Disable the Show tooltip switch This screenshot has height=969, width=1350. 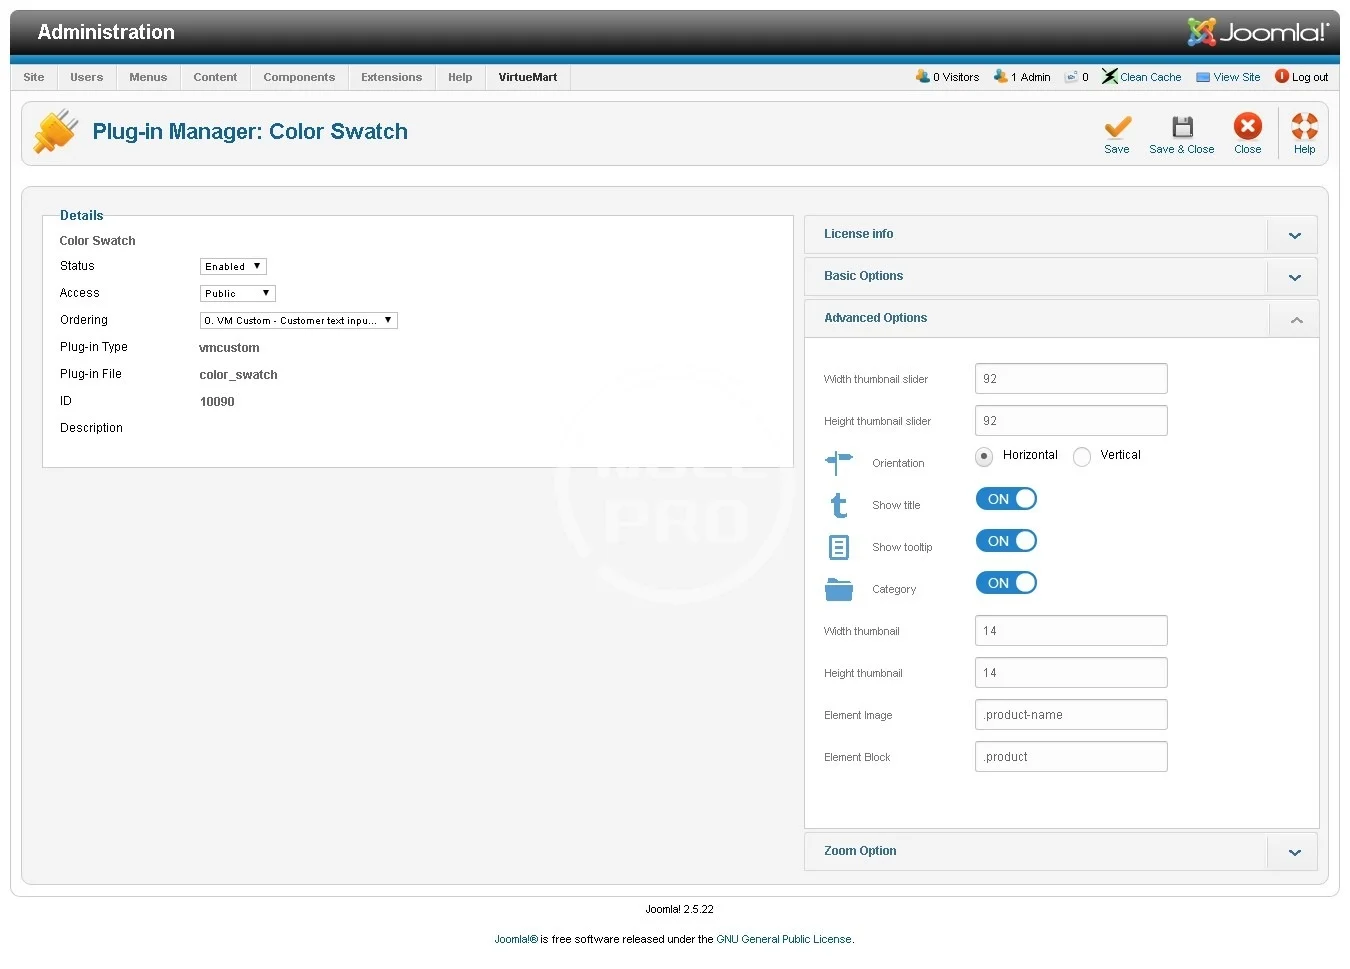click(x=1006, y=541)
